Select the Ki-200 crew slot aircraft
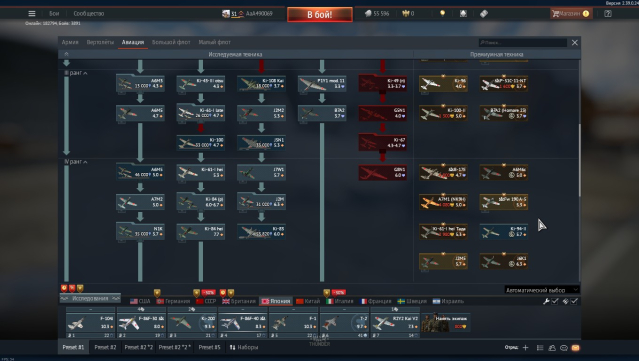 (x=192, y=323)
